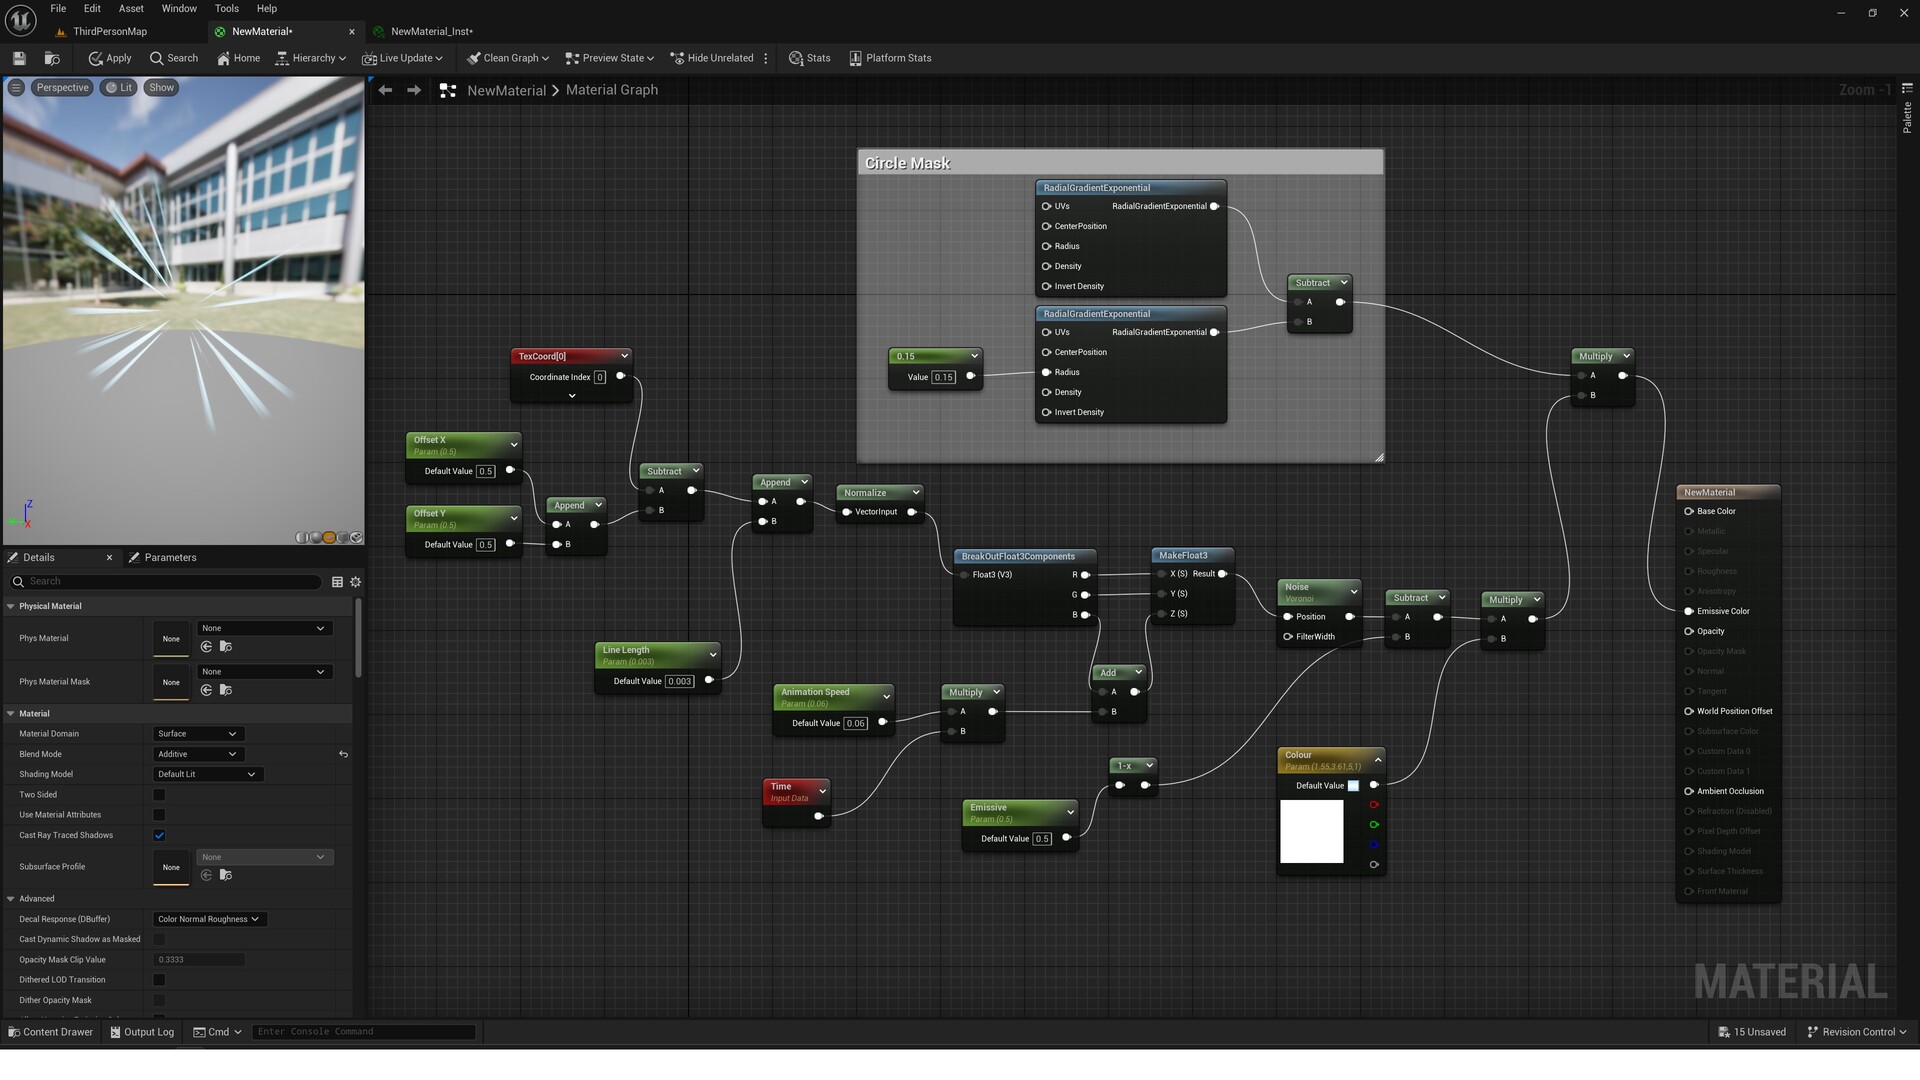This screenshot has height=1080, width=1920.
Task: Open the Content Drawer from the status bar
Action: tap(50, 1031)
